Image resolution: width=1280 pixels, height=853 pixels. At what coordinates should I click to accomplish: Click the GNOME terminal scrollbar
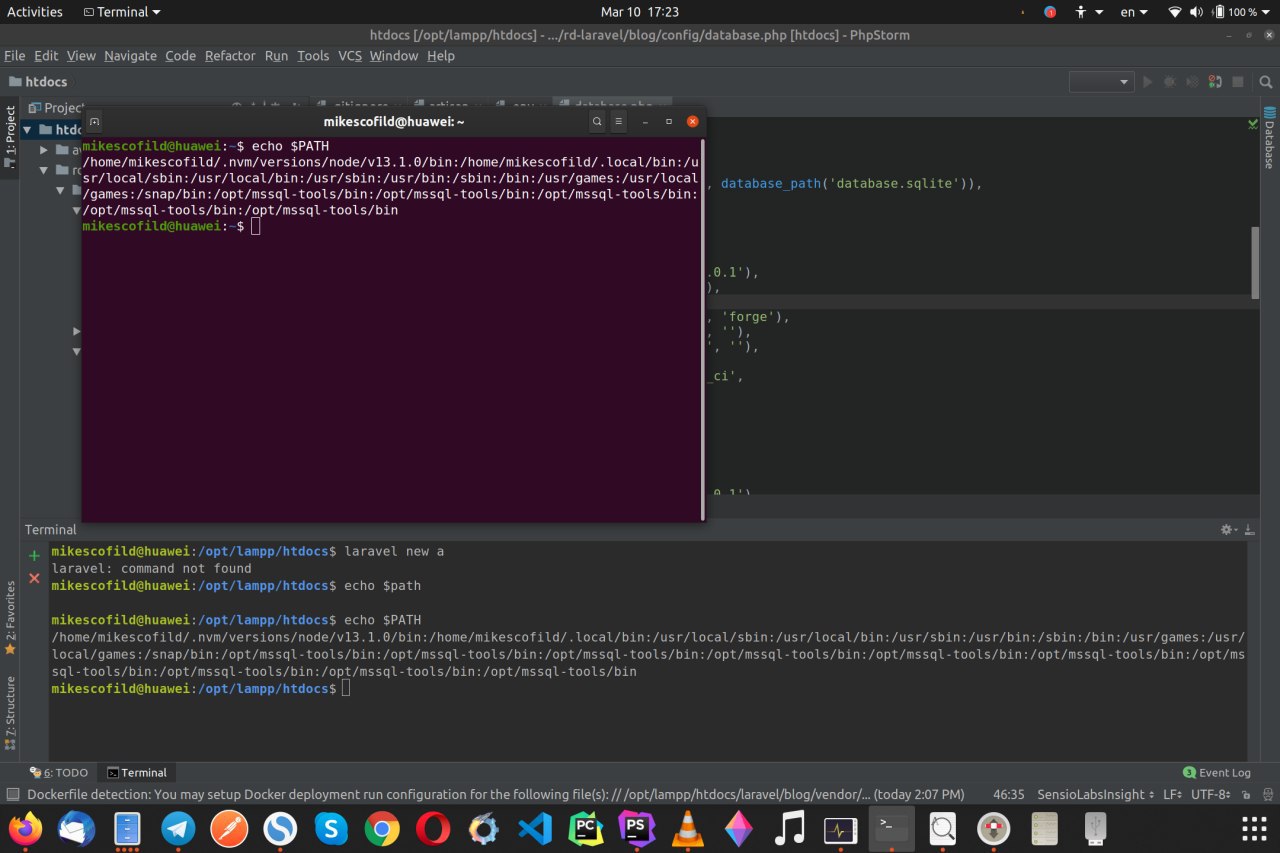(x=702, y=328)
